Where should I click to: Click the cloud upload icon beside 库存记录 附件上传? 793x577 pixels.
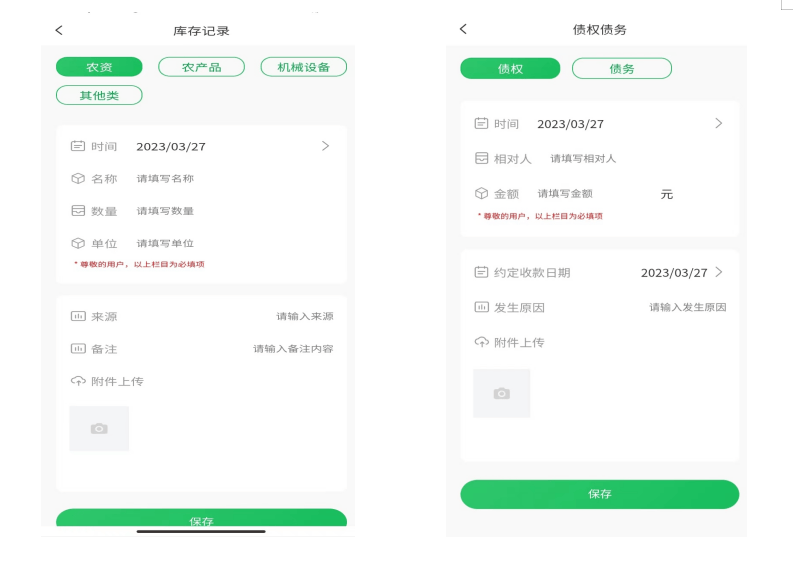tap(78, 381)
